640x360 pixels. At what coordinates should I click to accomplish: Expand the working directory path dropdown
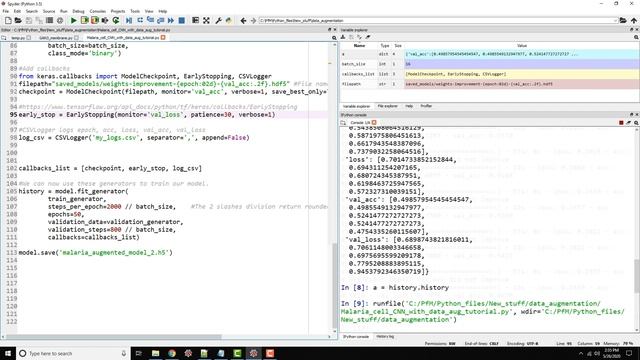615,20
